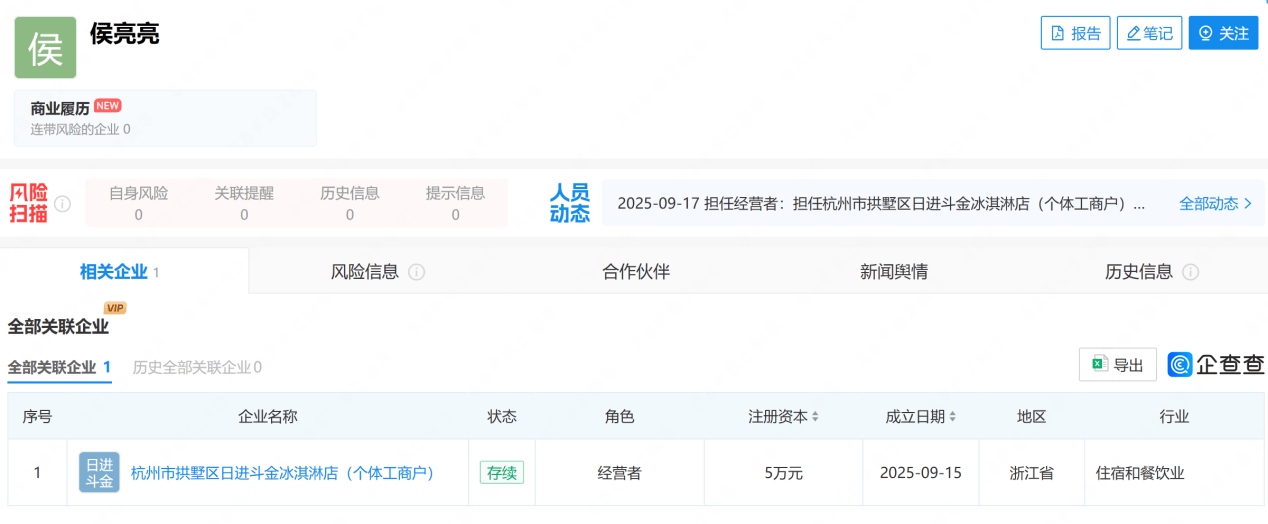
Task: Open the 2025-09-17 担任经营者 news item
Action: coord(881,203)
